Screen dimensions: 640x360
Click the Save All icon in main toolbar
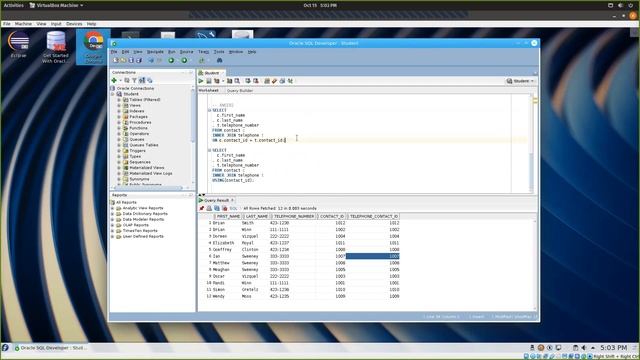tap(139, 60)
